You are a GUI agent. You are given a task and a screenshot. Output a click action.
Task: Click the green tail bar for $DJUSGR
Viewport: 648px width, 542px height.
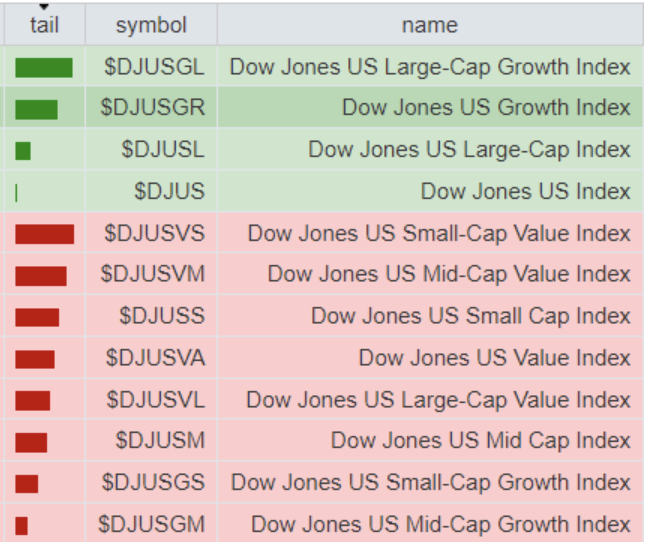pyautogui.click(x=37, y=109)
